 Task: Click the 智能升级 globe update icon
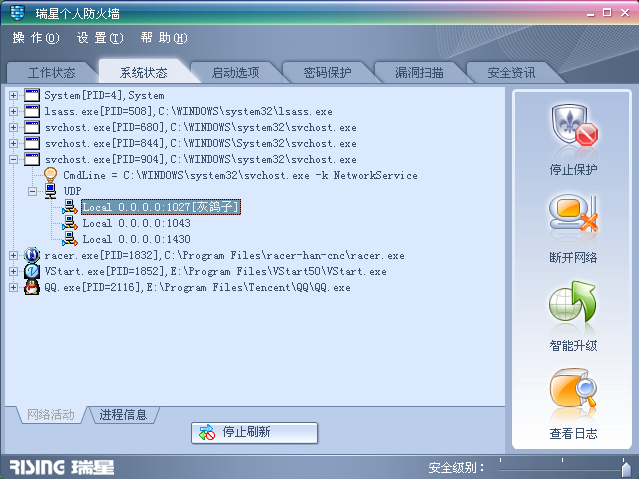[573, 302]
